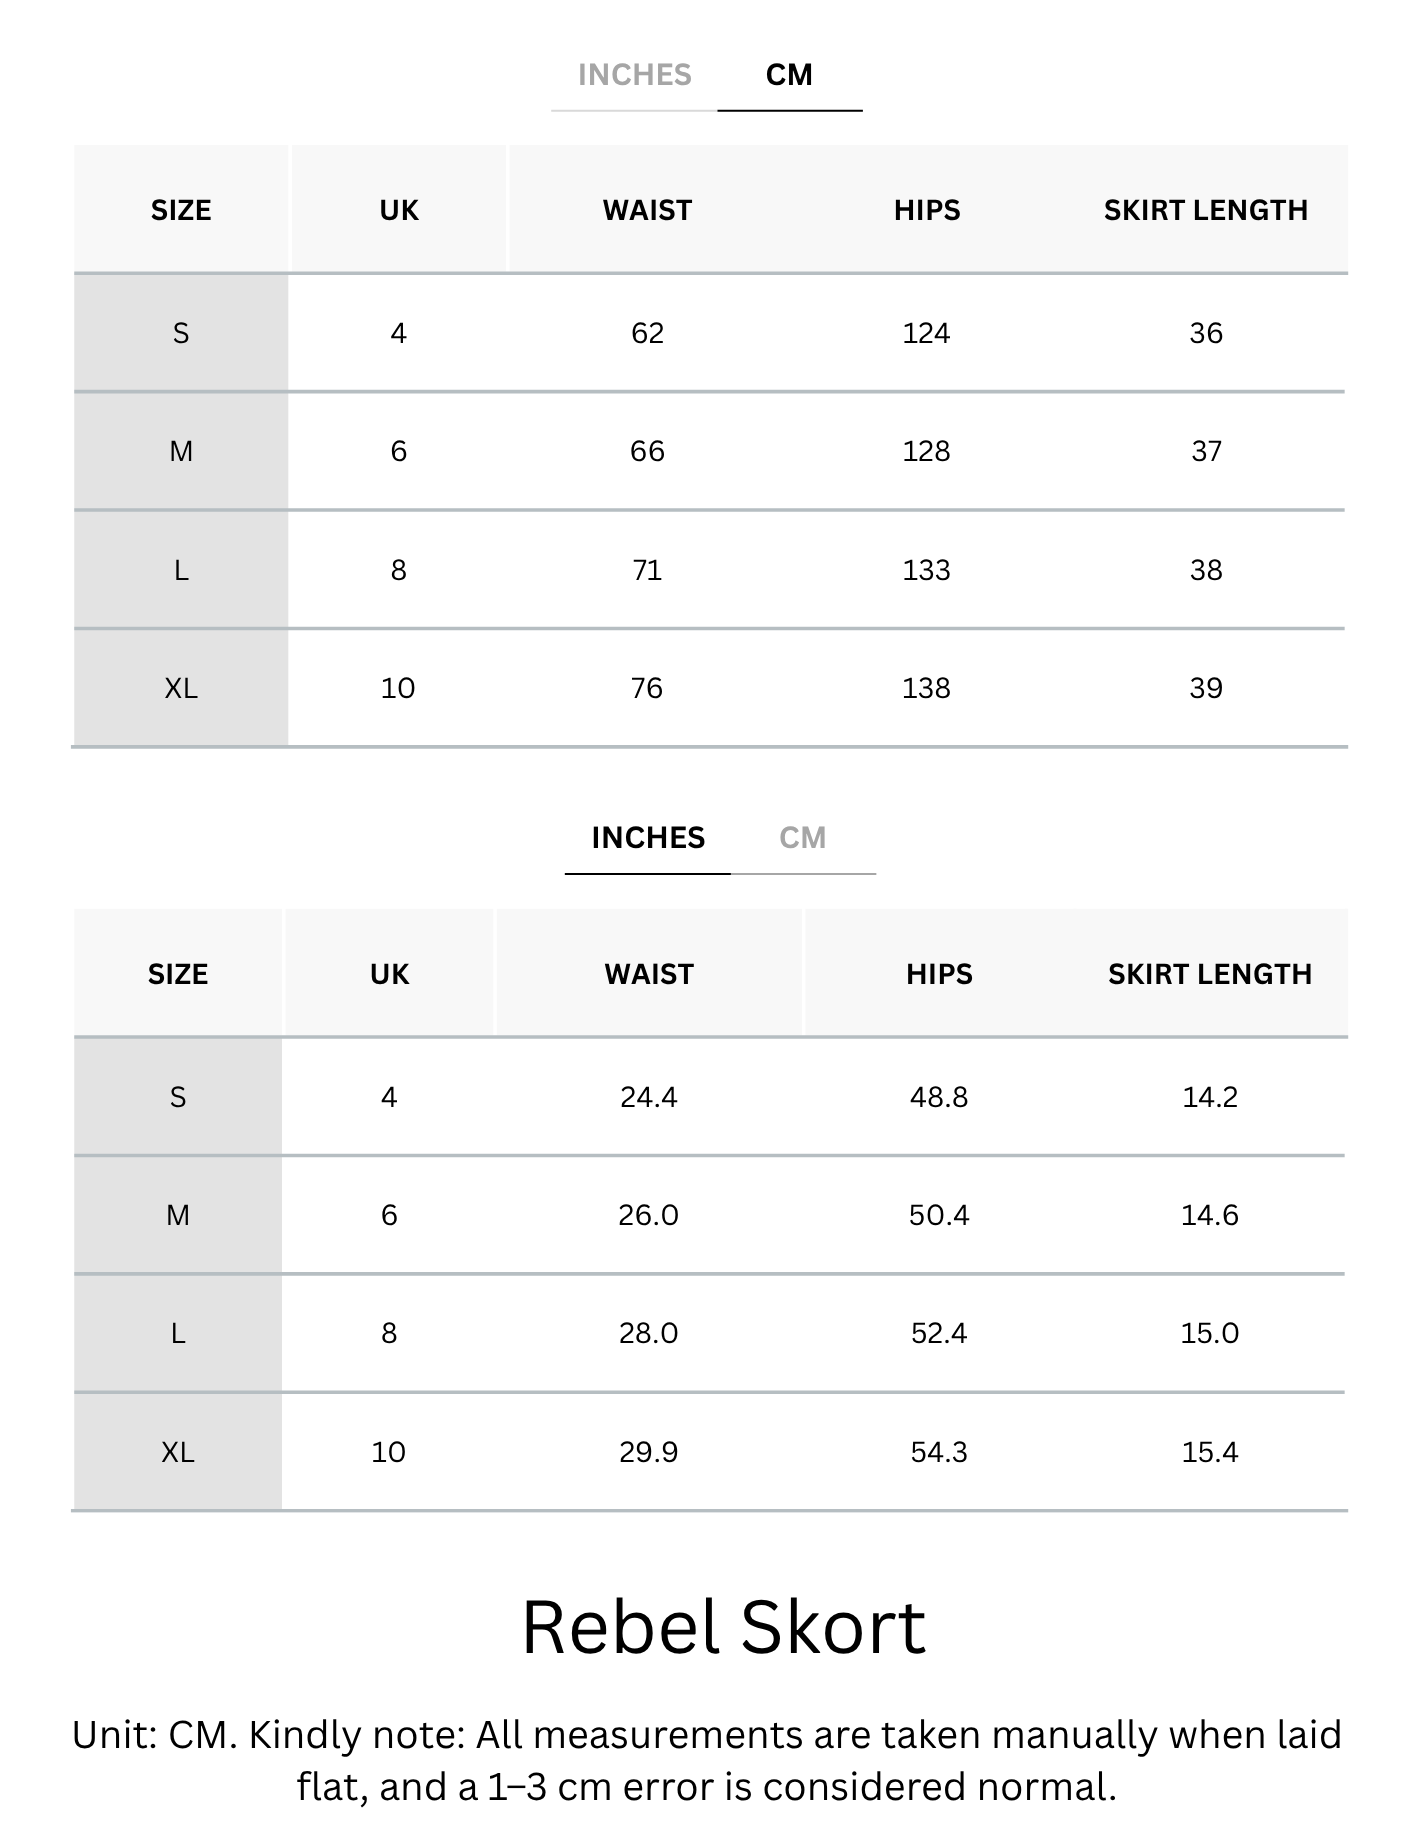Screen dimensions: 1414x1830
Task: Click the hips value 138
Action: click(x=926, y=688)
